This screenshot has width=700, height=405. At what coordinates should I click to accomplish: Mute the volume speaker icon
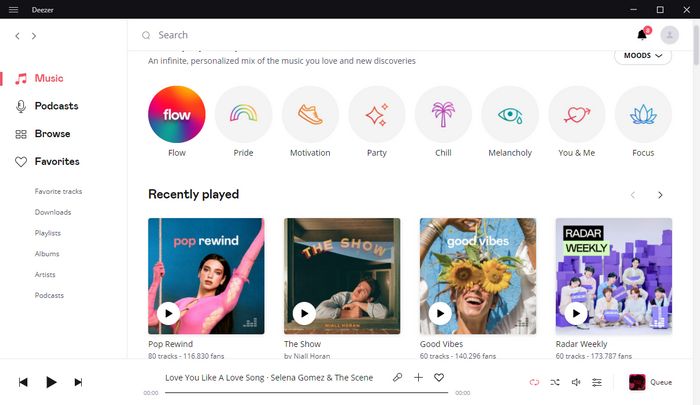(576, 382)
